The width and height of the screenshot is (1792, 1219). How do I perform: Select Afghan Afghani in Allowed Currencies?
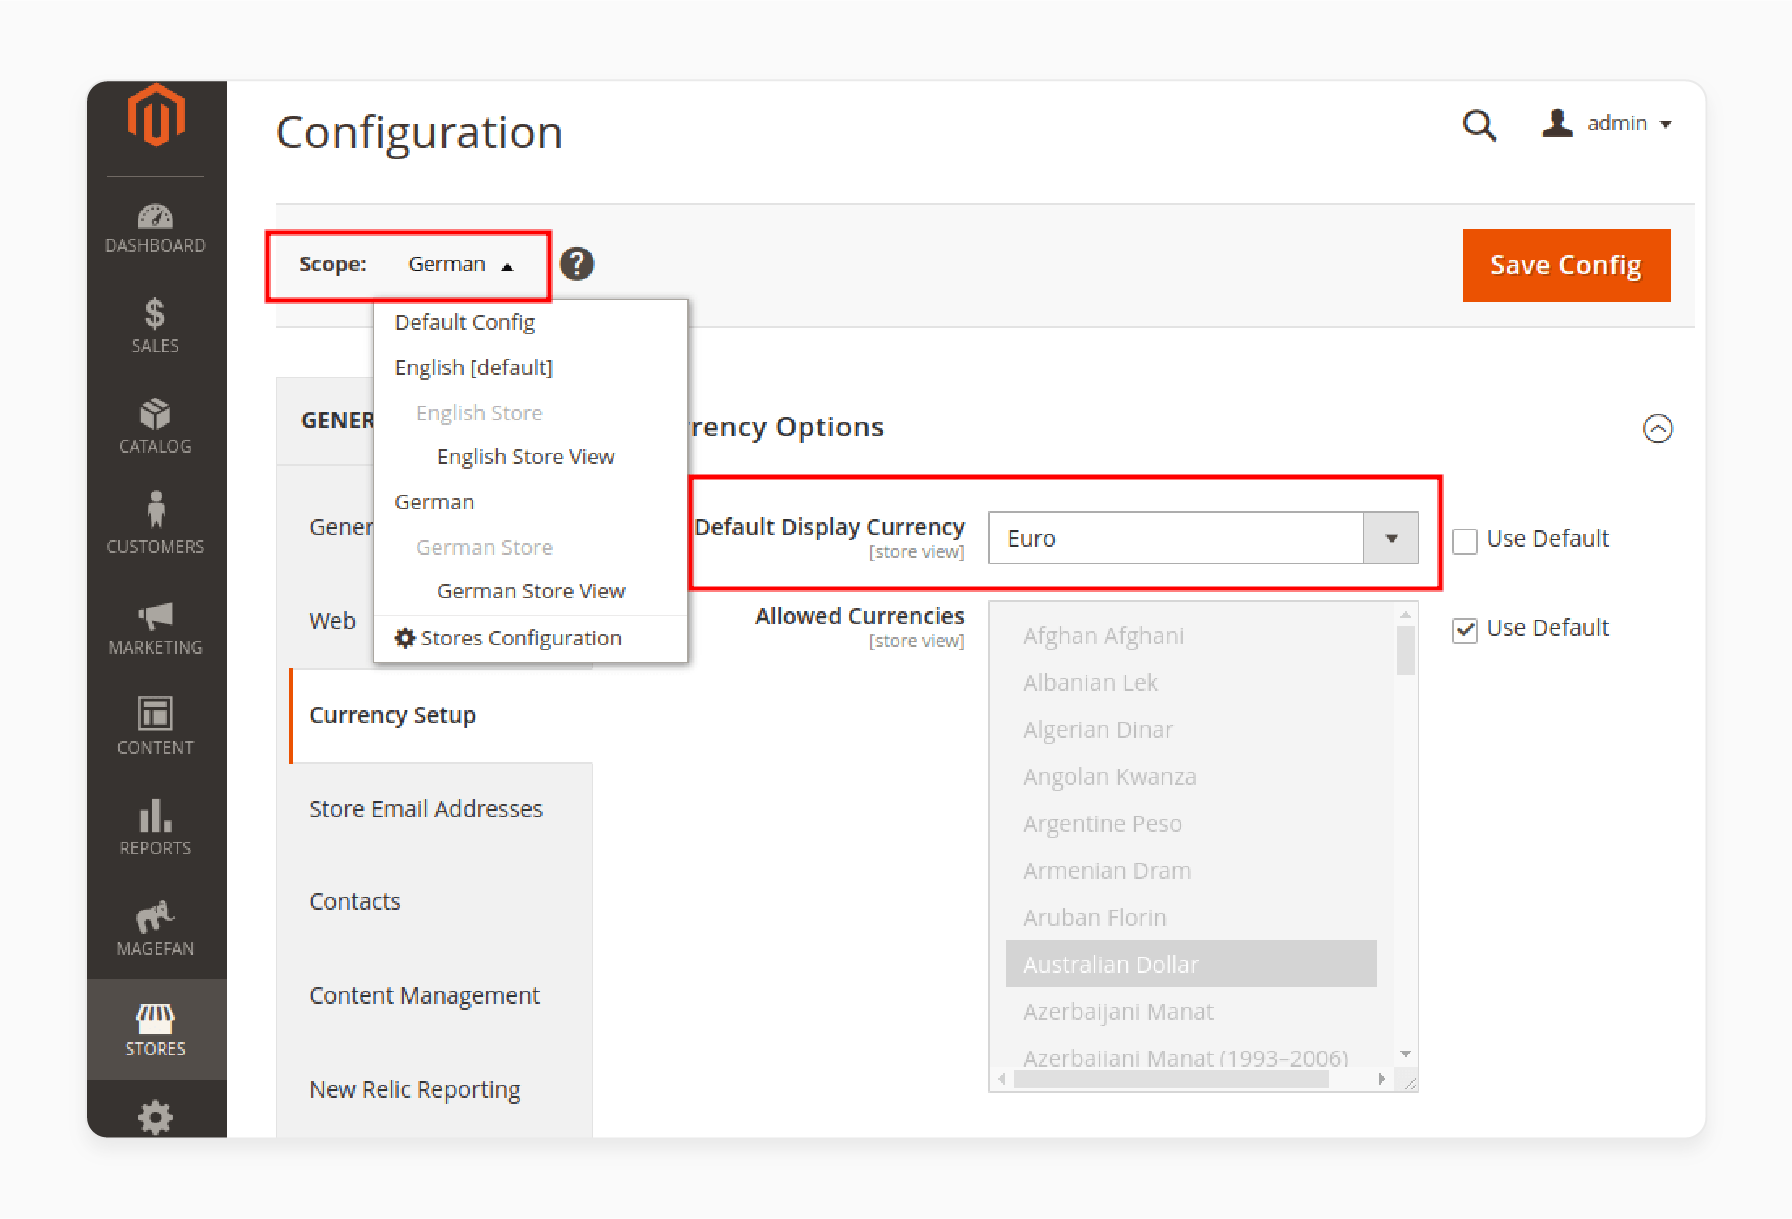(1191, 636)
